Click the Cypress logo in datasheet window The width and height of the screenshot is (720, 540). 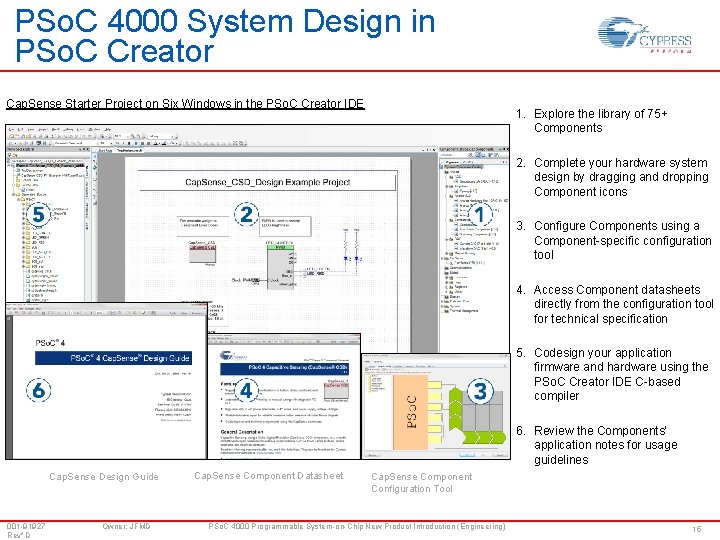pyautogui.click(x=233, y=356)
